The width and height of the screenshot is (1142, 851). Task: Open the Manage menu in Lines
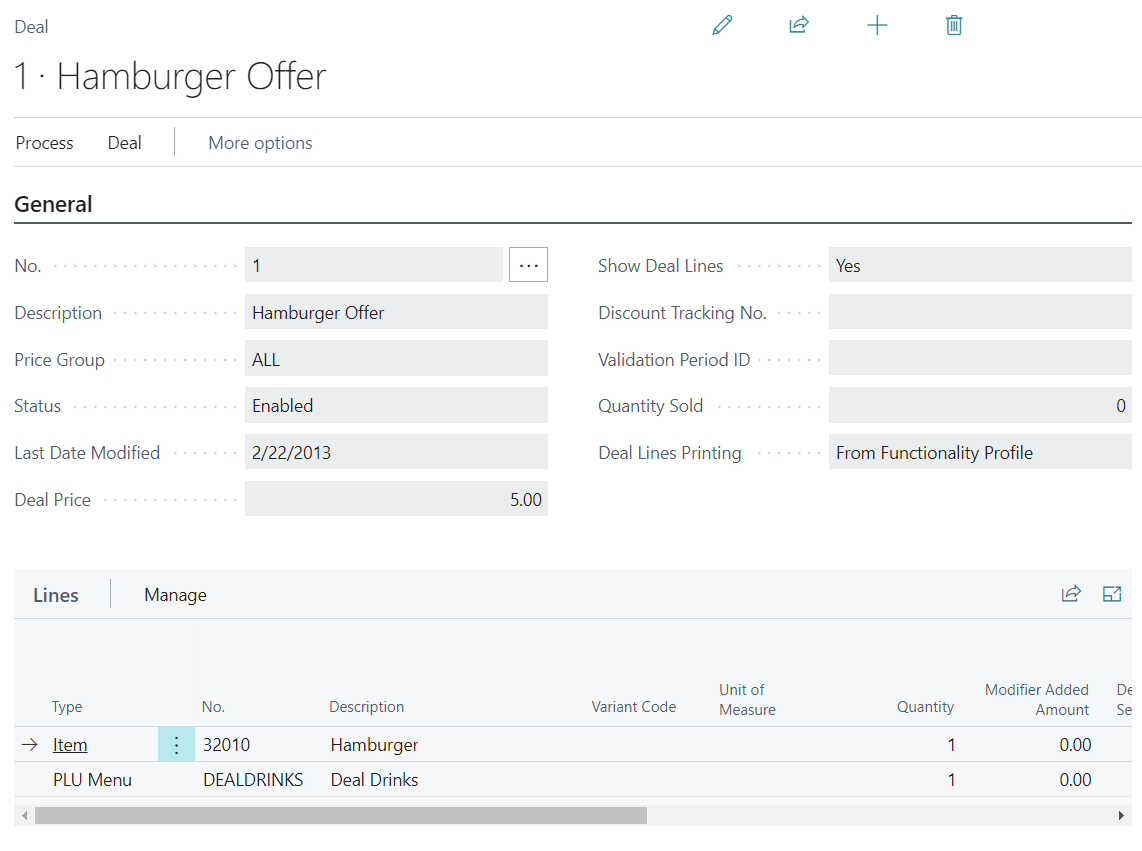(175, 595)
